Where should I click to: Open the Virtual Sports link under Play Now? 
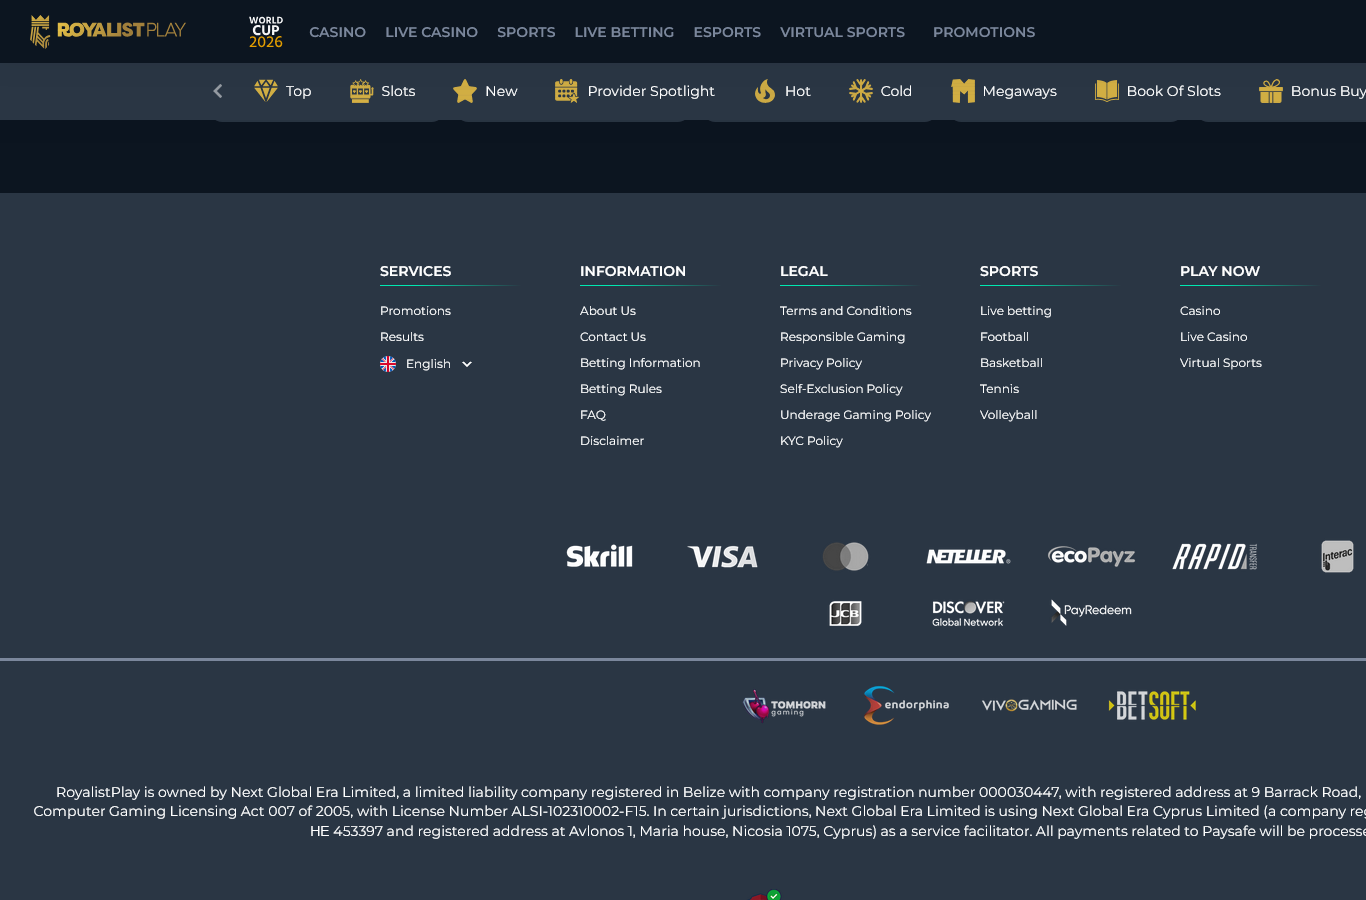(x=1221, y=363)
